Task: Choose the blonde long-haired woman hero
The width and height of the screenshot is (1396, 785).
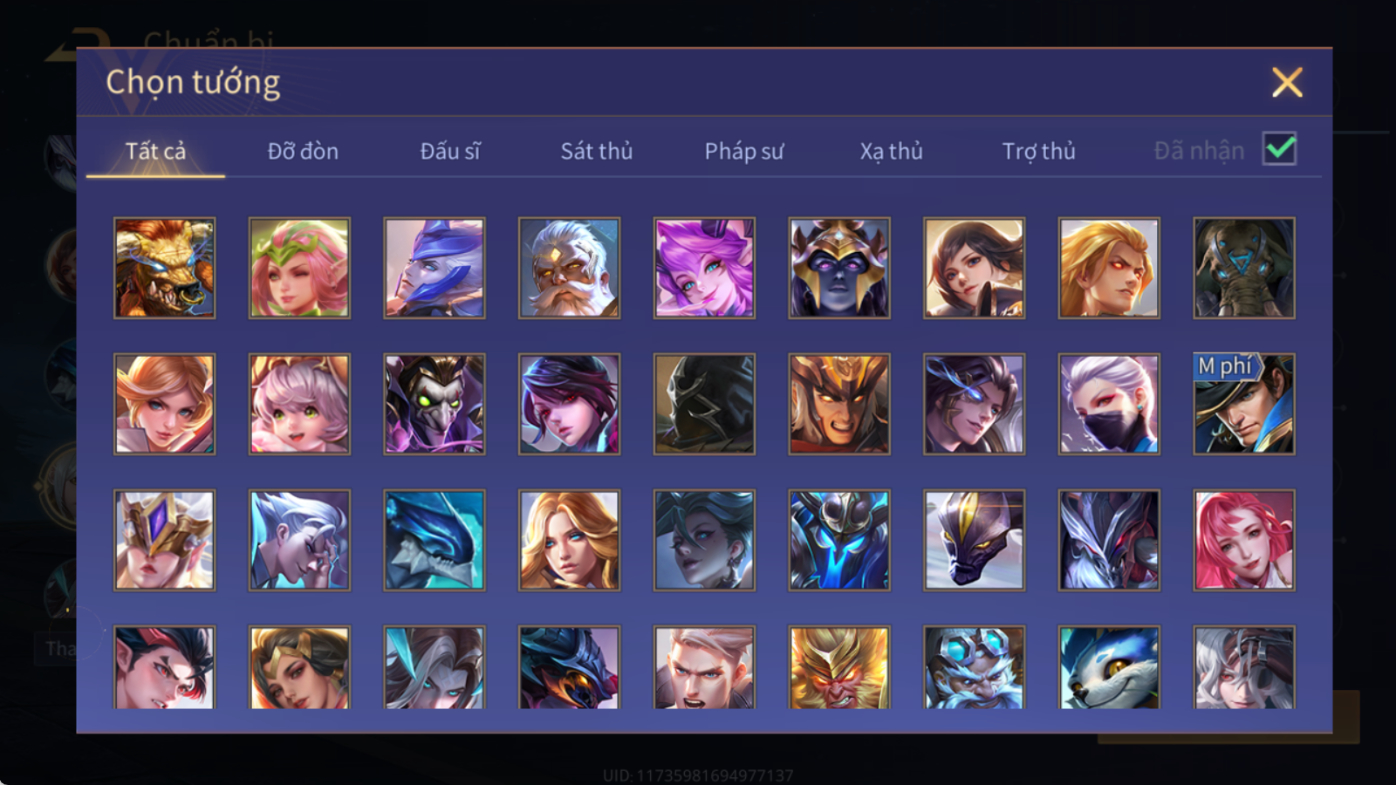Action: tap(569, 540)
